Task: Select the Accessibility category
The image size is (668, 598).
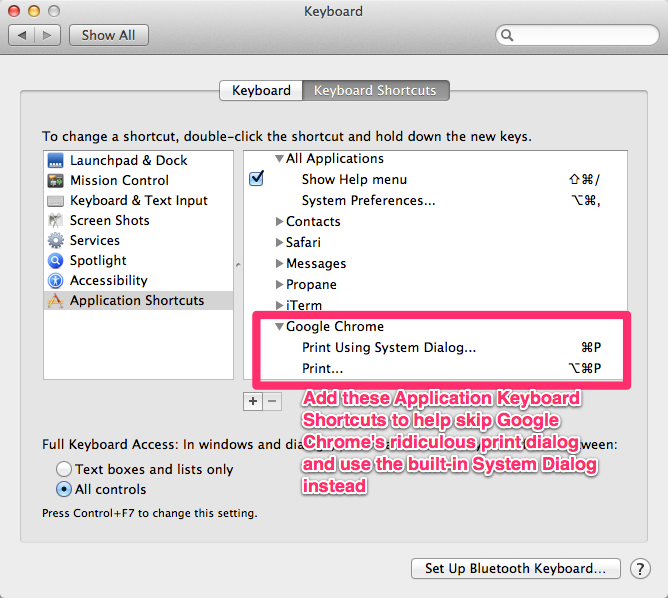Action: click(138, 281)
